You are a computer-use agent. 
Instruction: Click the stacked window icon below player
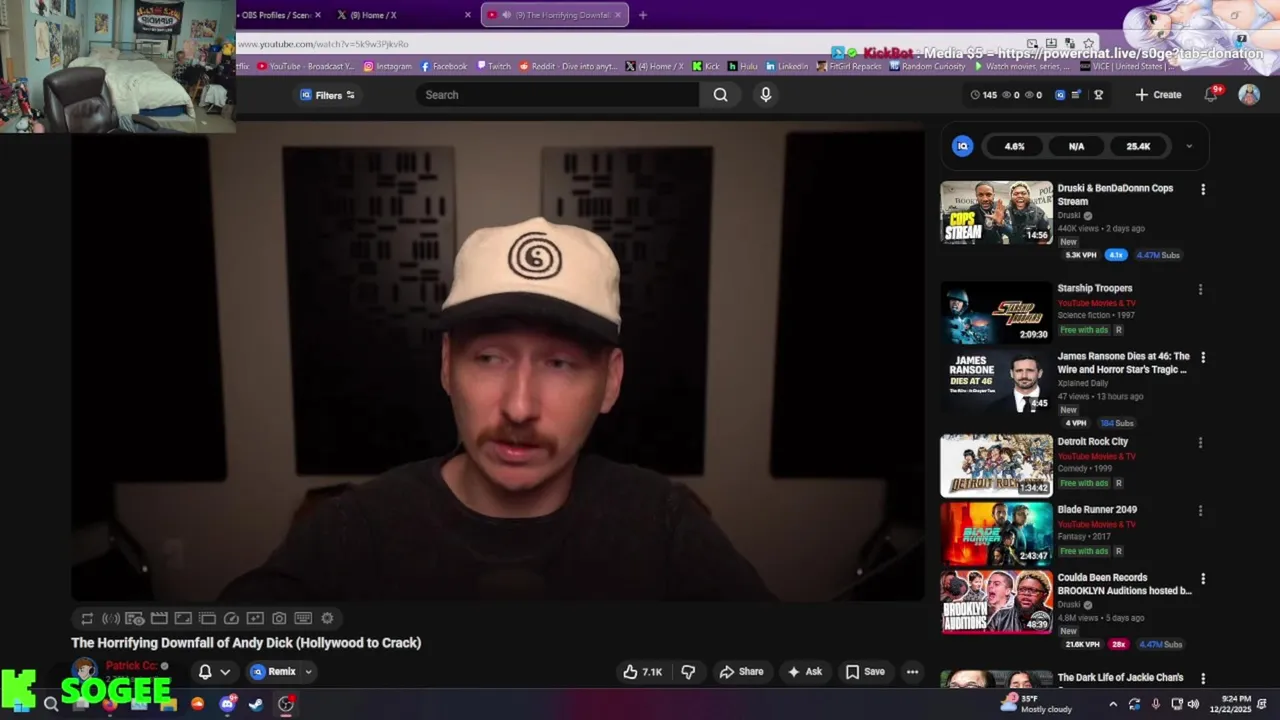tap(207, 619)
